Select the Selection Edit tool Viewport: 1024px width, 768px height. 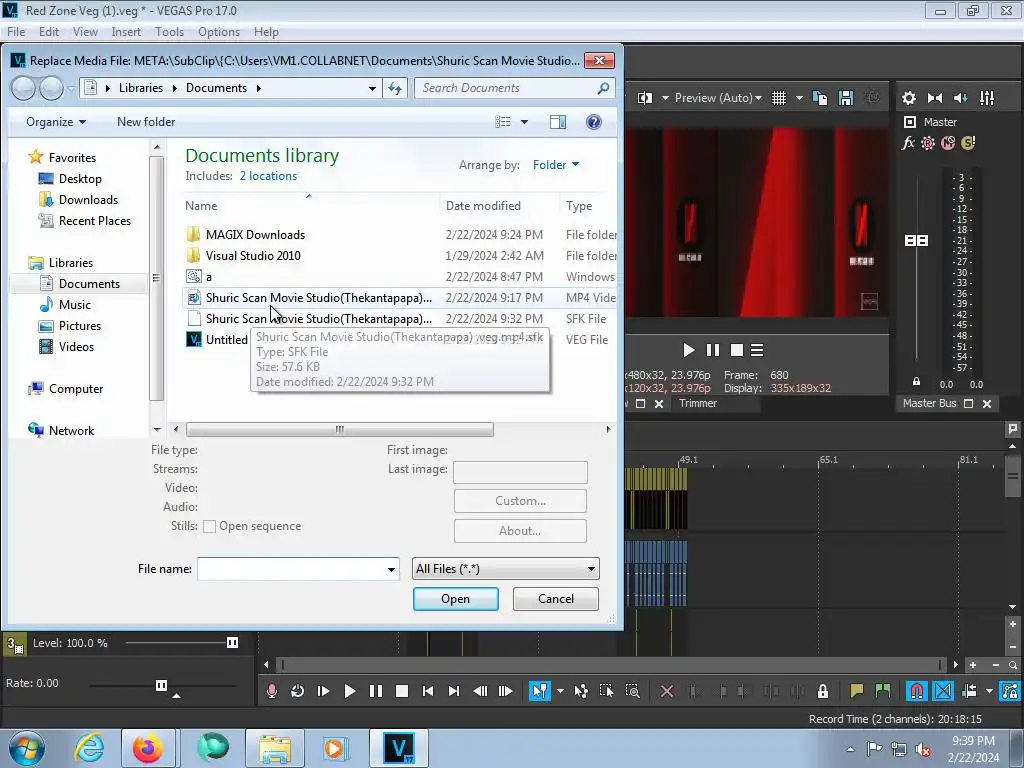[606, 691]
